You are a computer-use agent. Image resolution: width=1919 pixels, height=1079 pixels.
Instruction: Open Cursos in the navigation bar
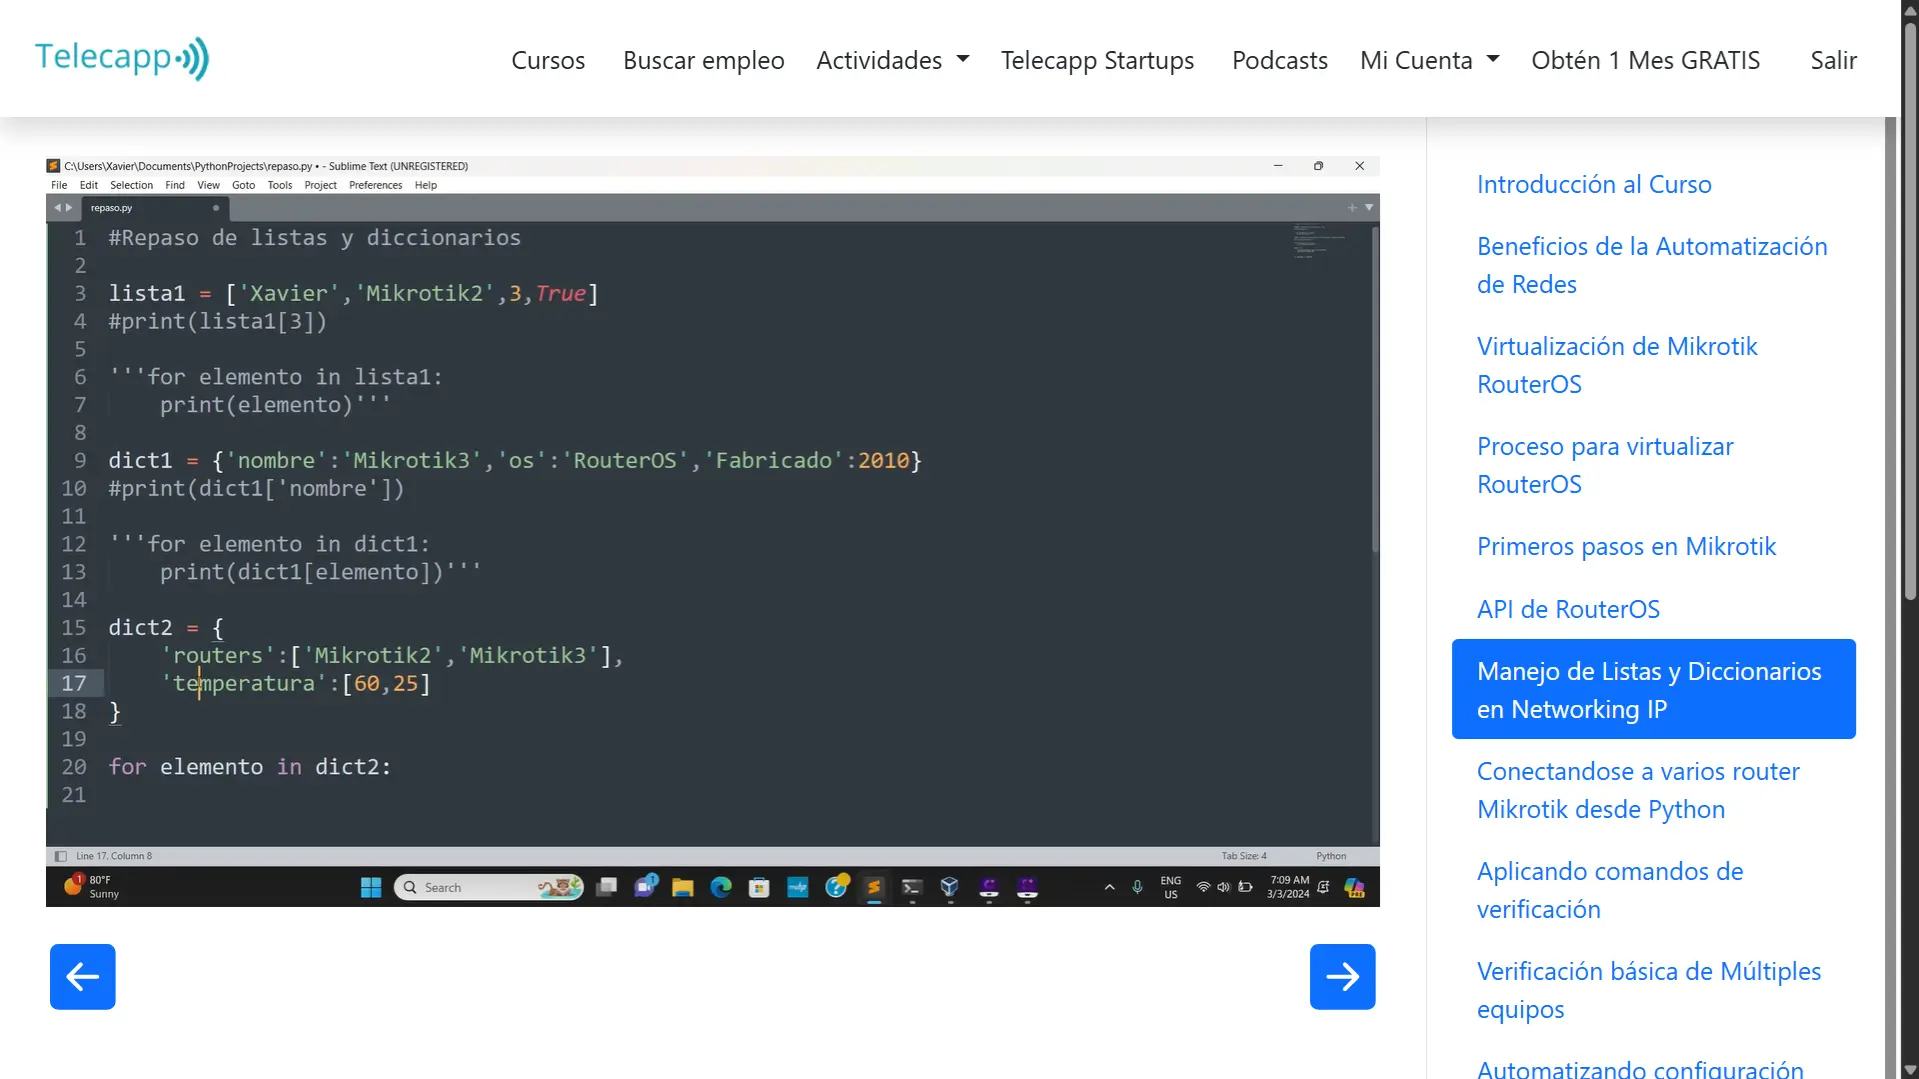coord(548,60)
